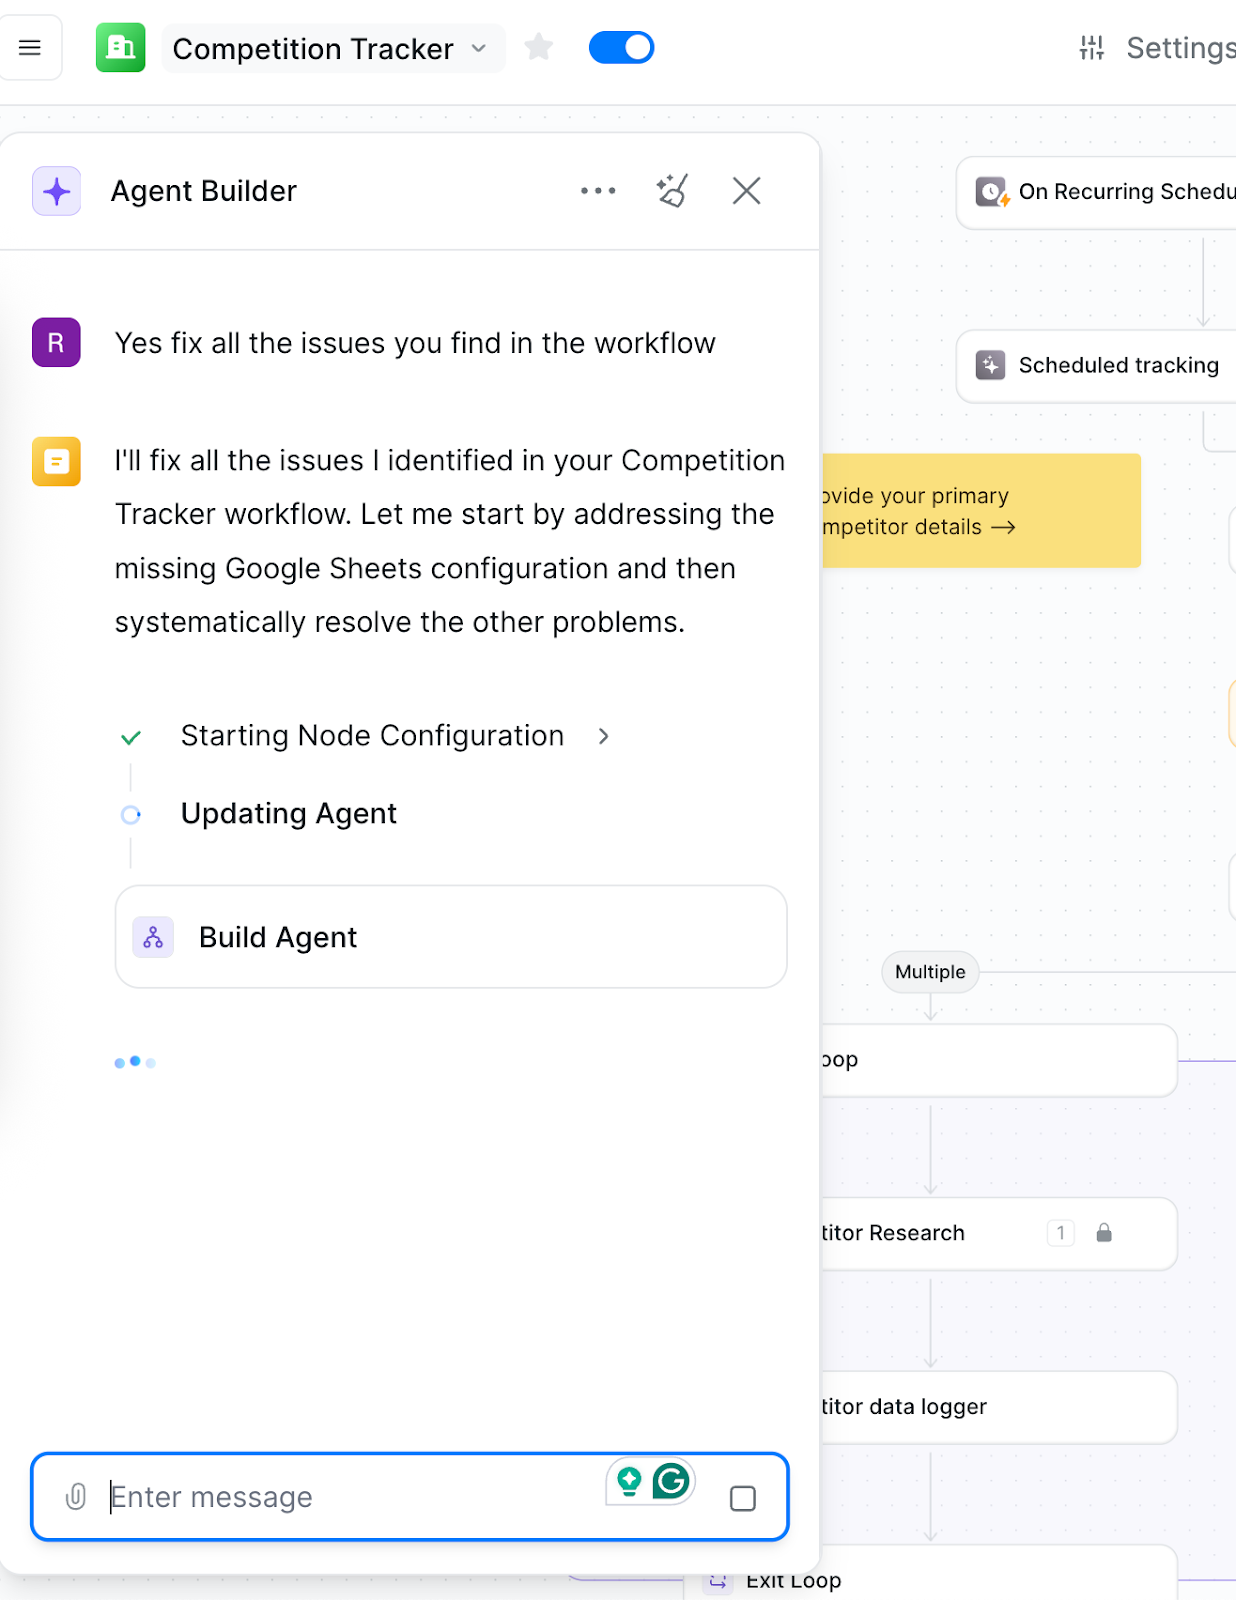Click the green Competition Tracker app icon
1236x1600 pixels.
point(121,47)
